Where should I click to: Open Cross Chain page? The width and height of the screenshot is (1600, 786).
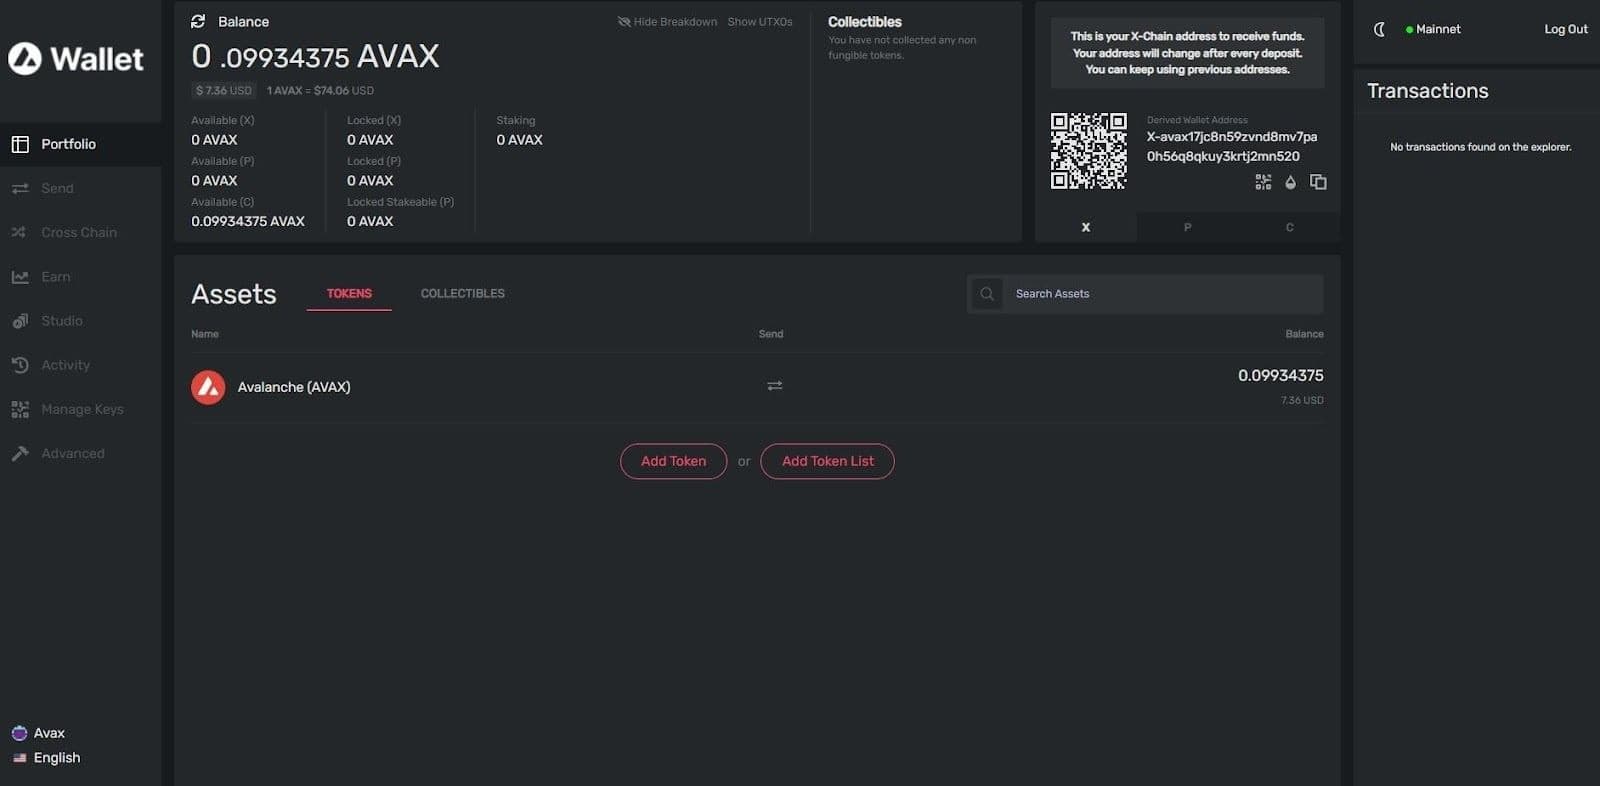[80, 232]
